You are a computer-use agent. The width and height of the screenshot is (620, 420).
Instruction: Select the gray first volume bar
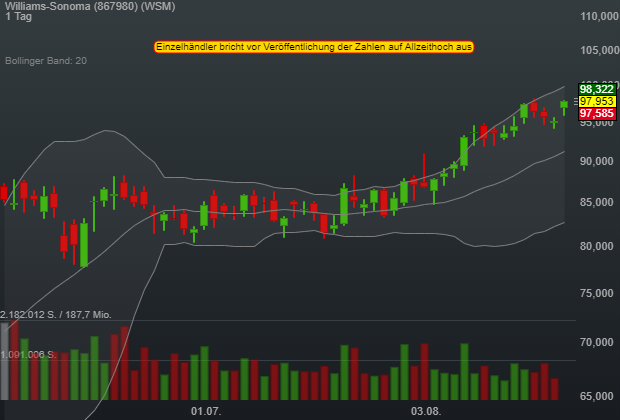(5, 361)
